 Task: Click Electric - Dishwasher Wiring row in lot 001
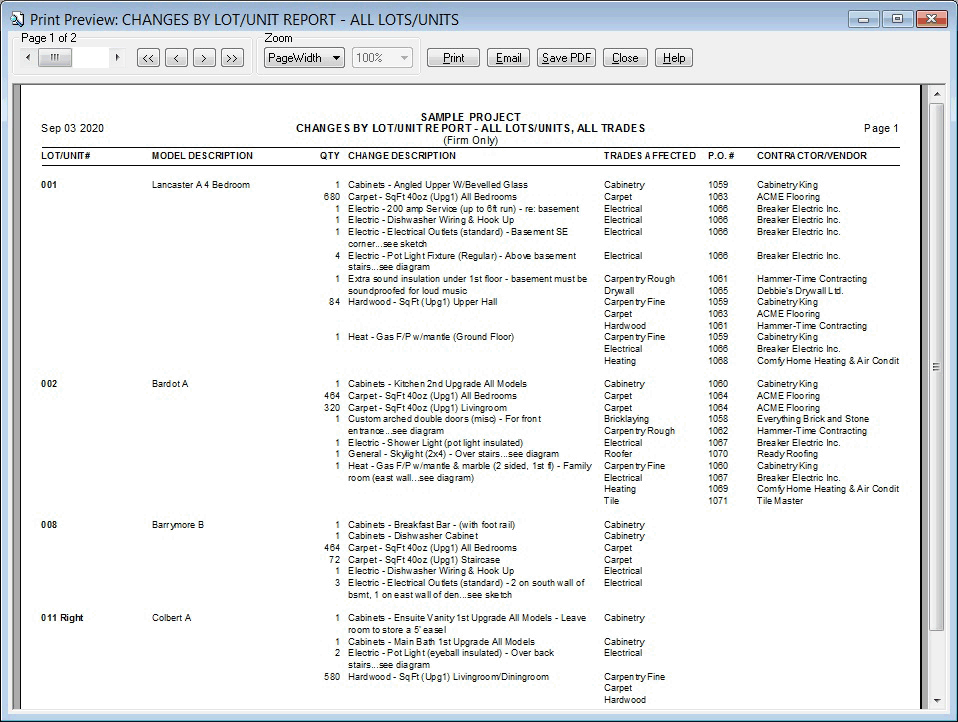(431, 220)
